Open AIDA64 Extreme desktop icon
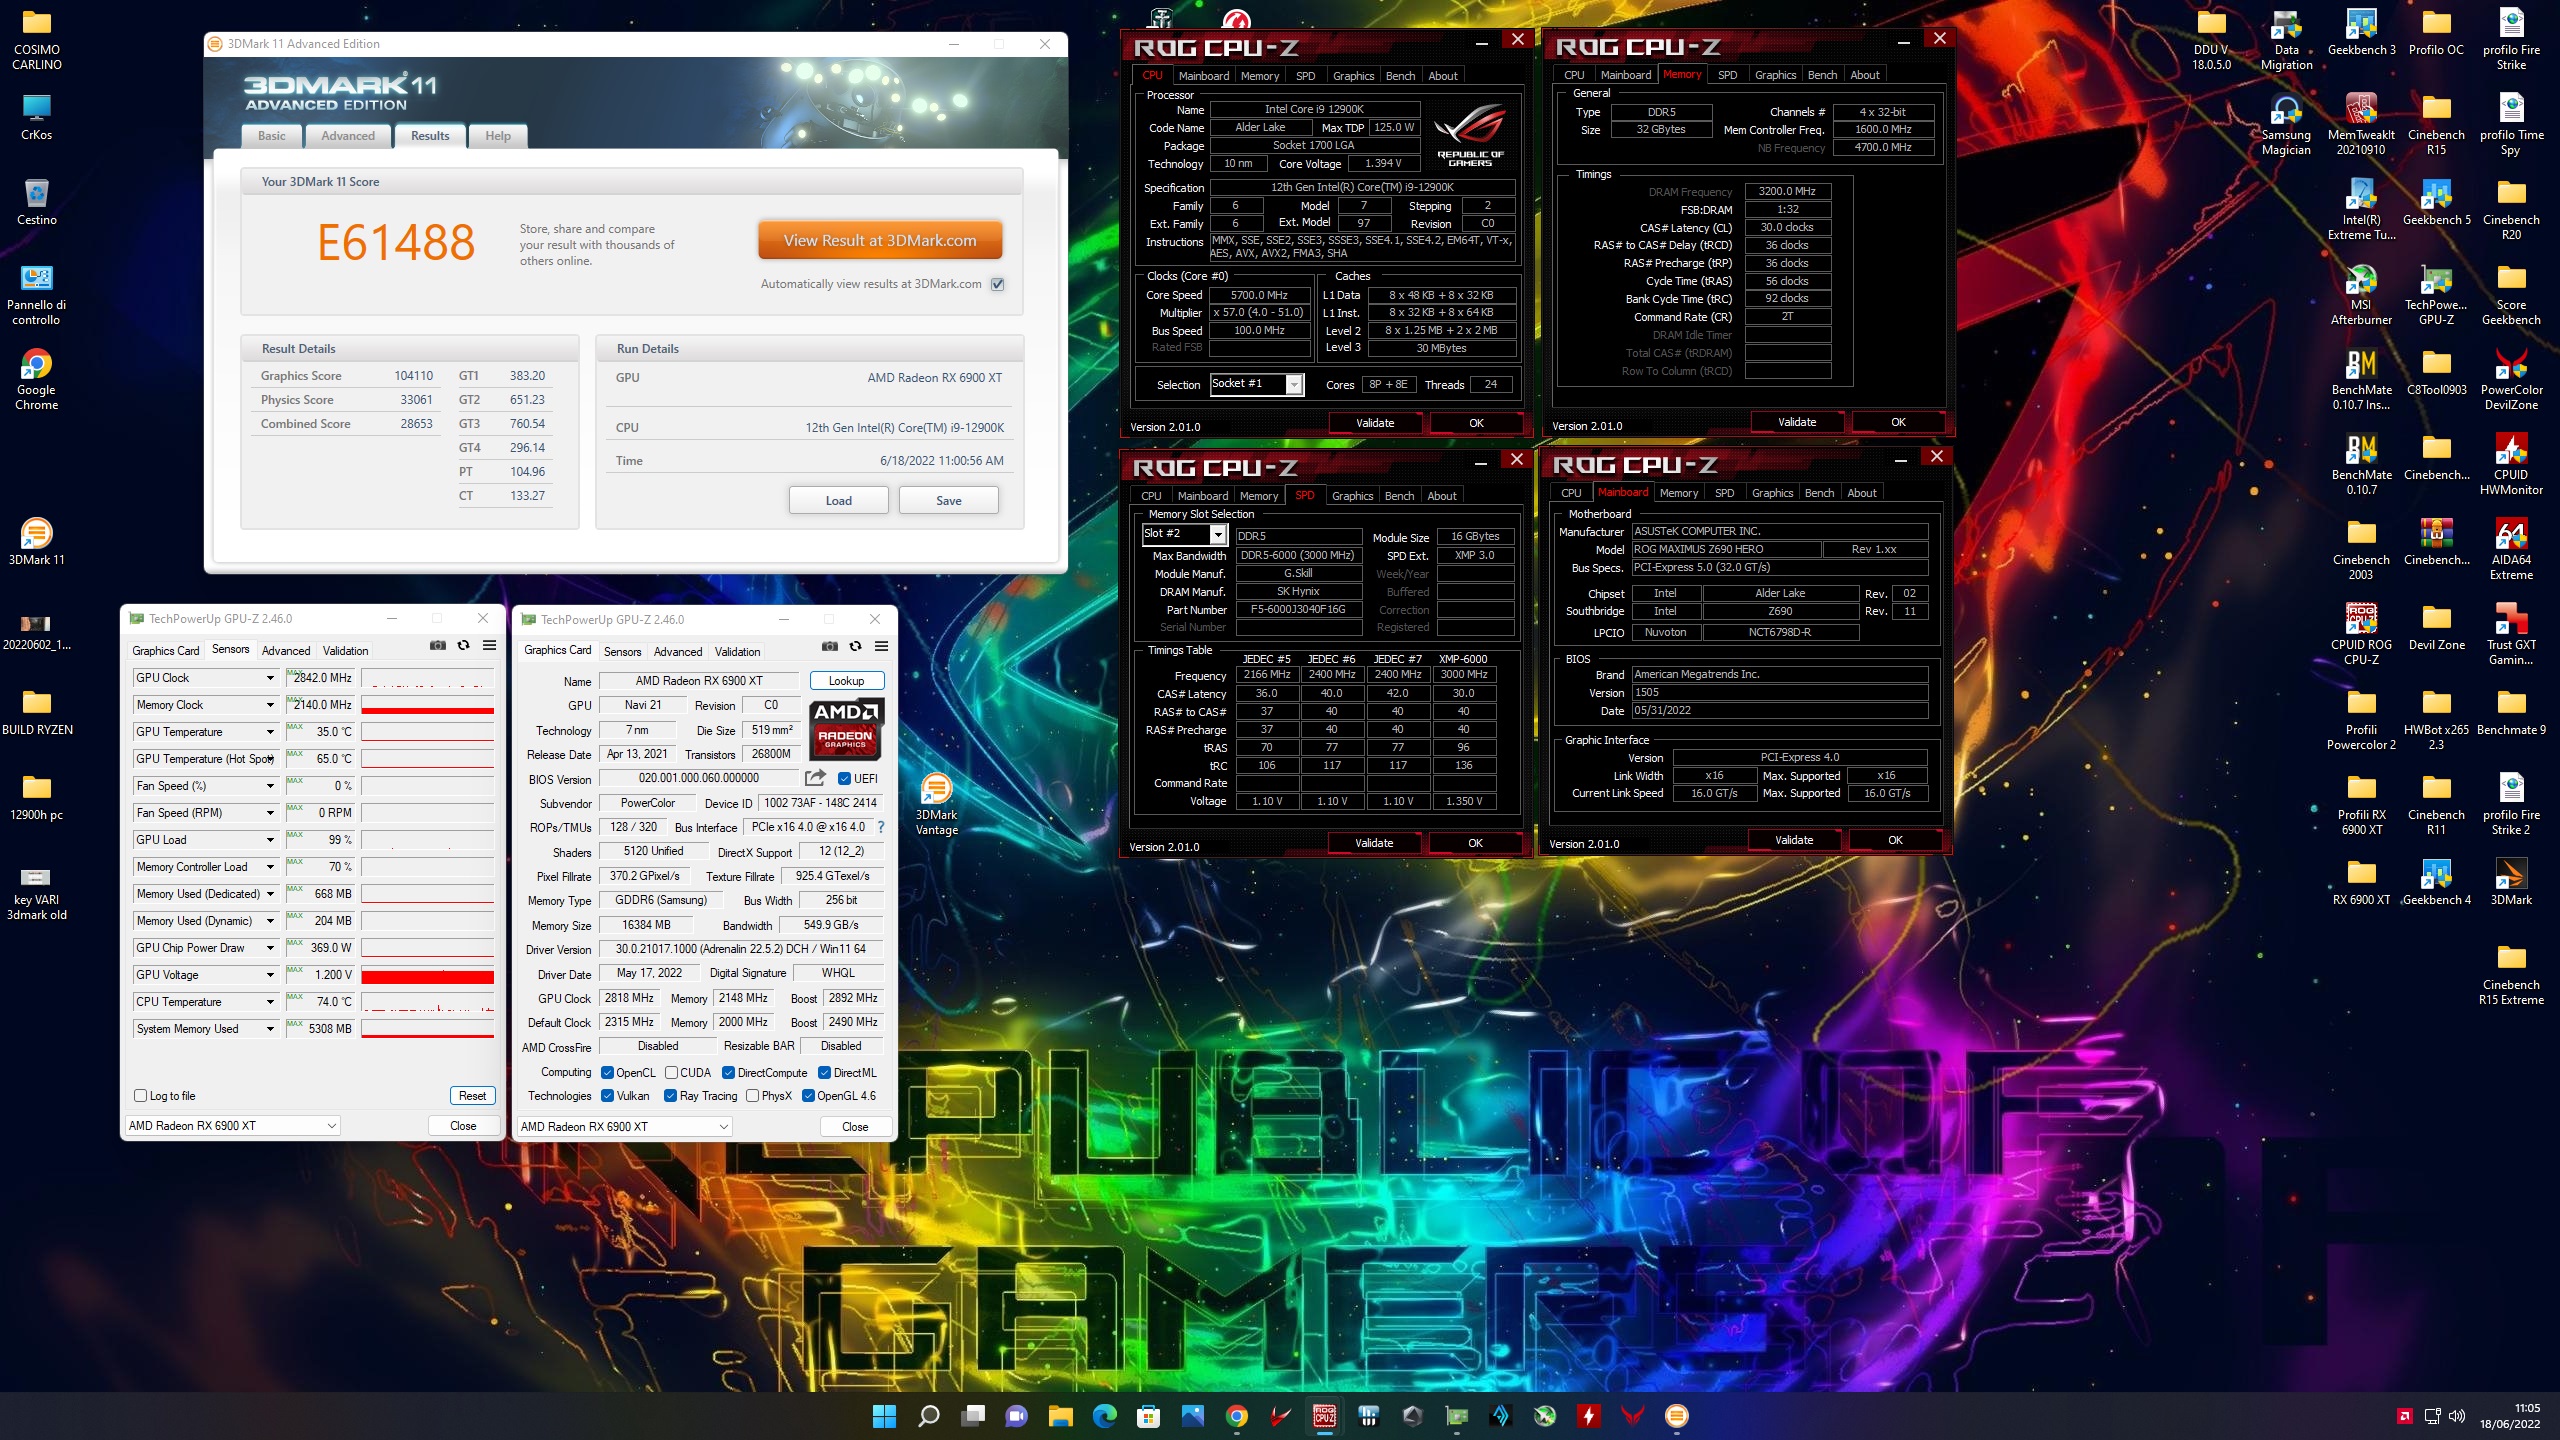This screenshot has width=2560, height=1440. [2511, 549]
